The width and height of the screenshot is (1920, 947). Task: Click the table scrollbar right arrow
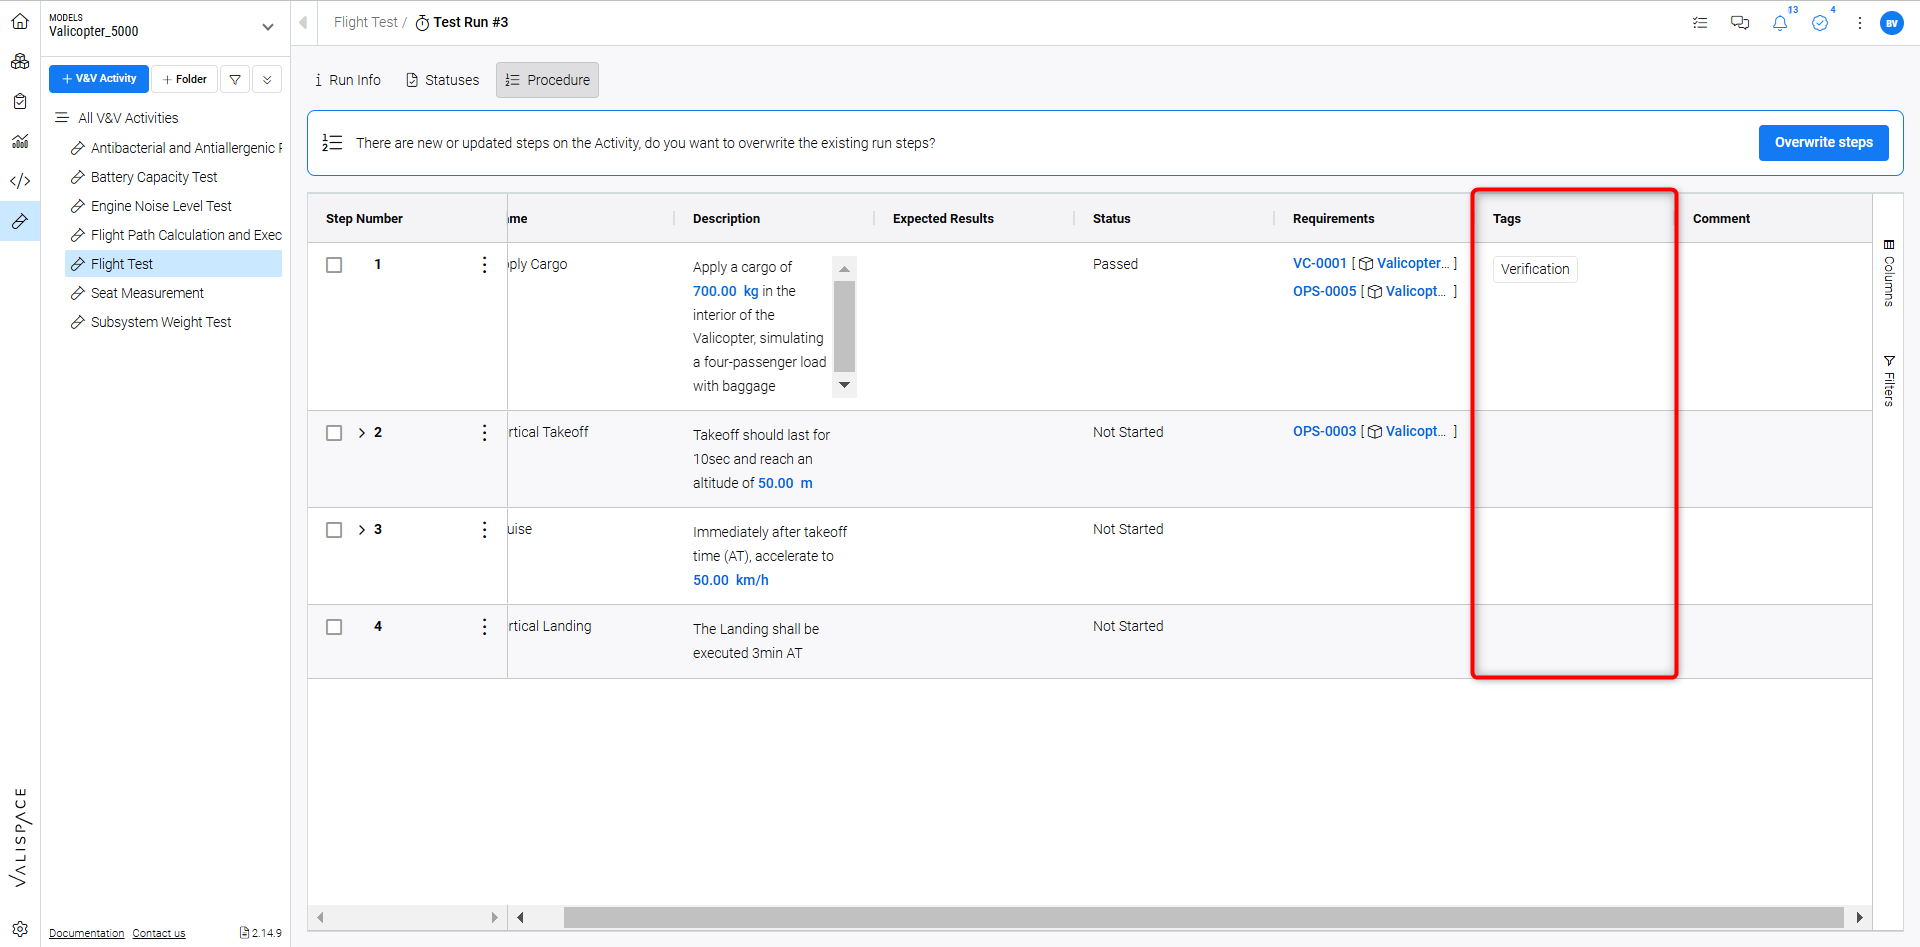click(x=1859, y=917)
